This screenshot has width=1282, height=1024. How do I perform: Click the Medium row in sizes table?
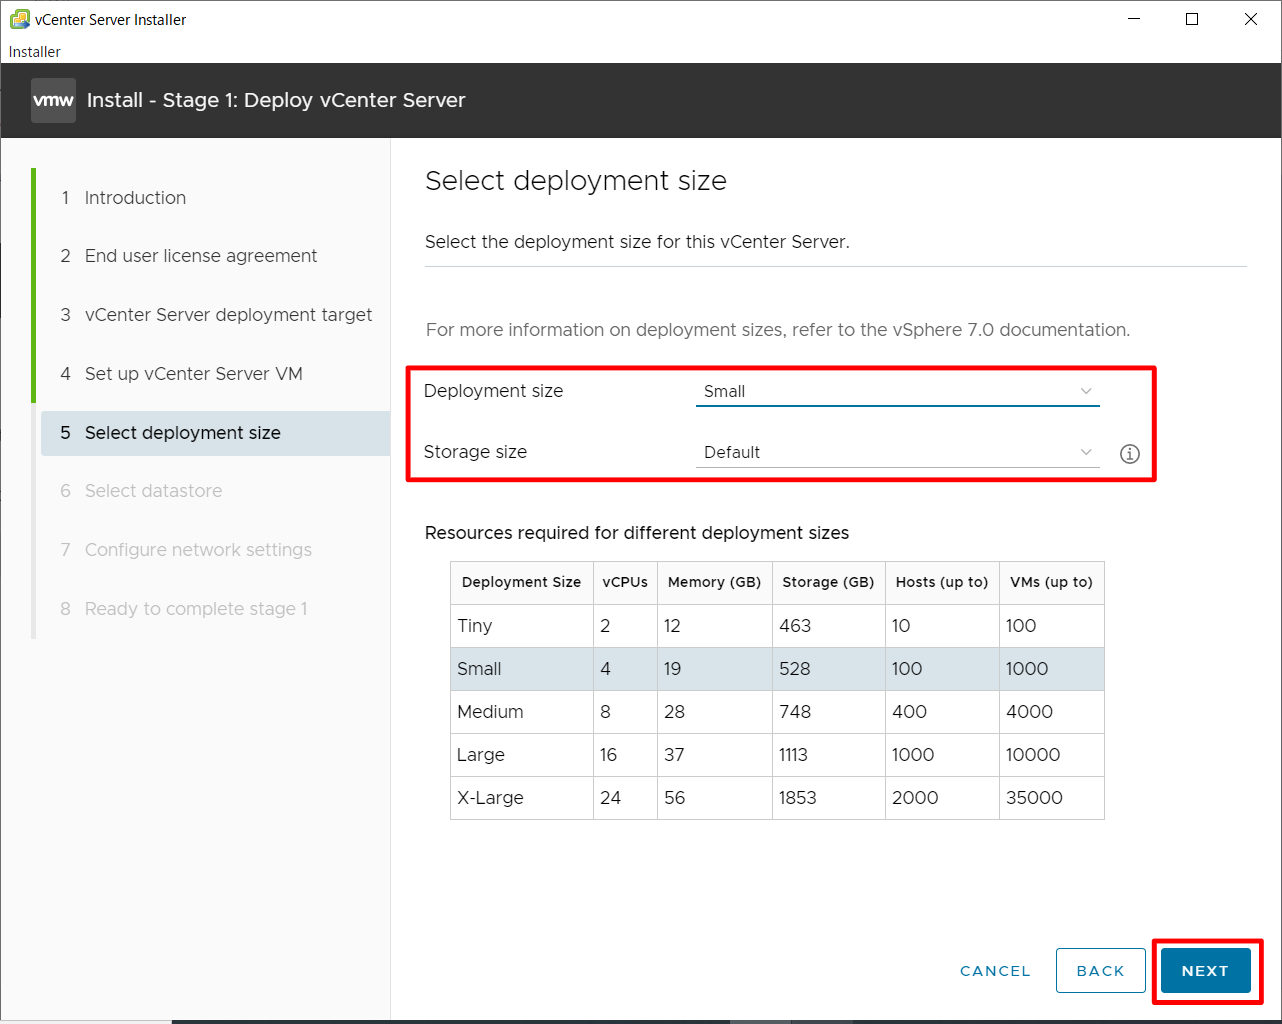point(777,712)
